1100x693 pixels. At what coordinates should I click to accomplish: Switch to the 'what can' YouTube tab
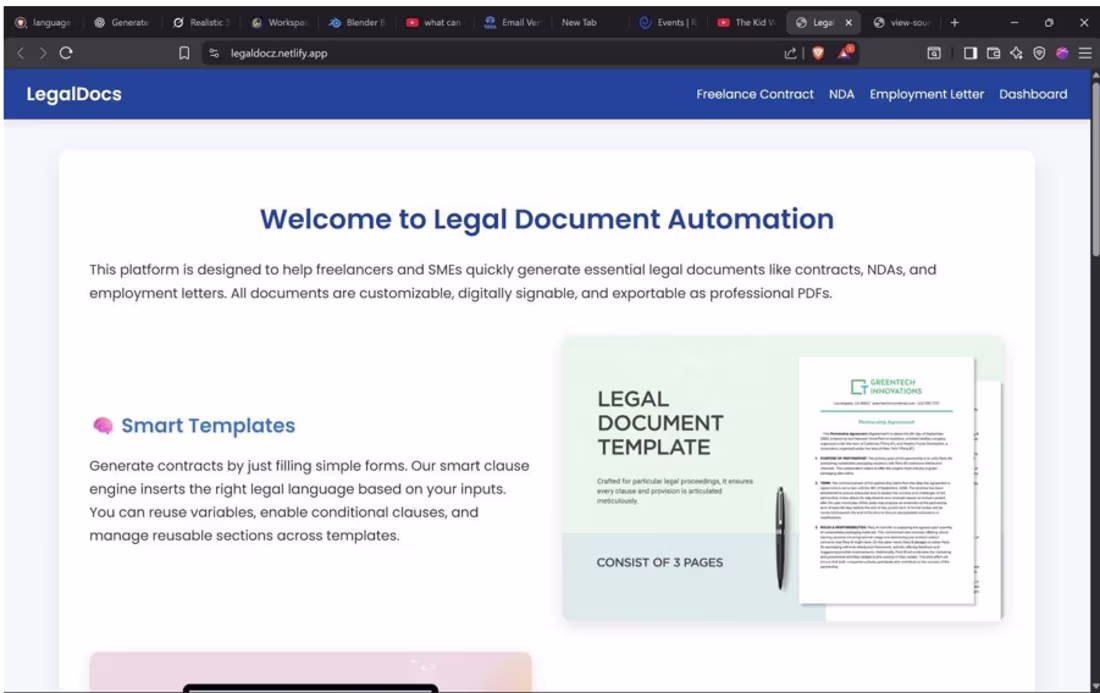[x=436, y=22]
